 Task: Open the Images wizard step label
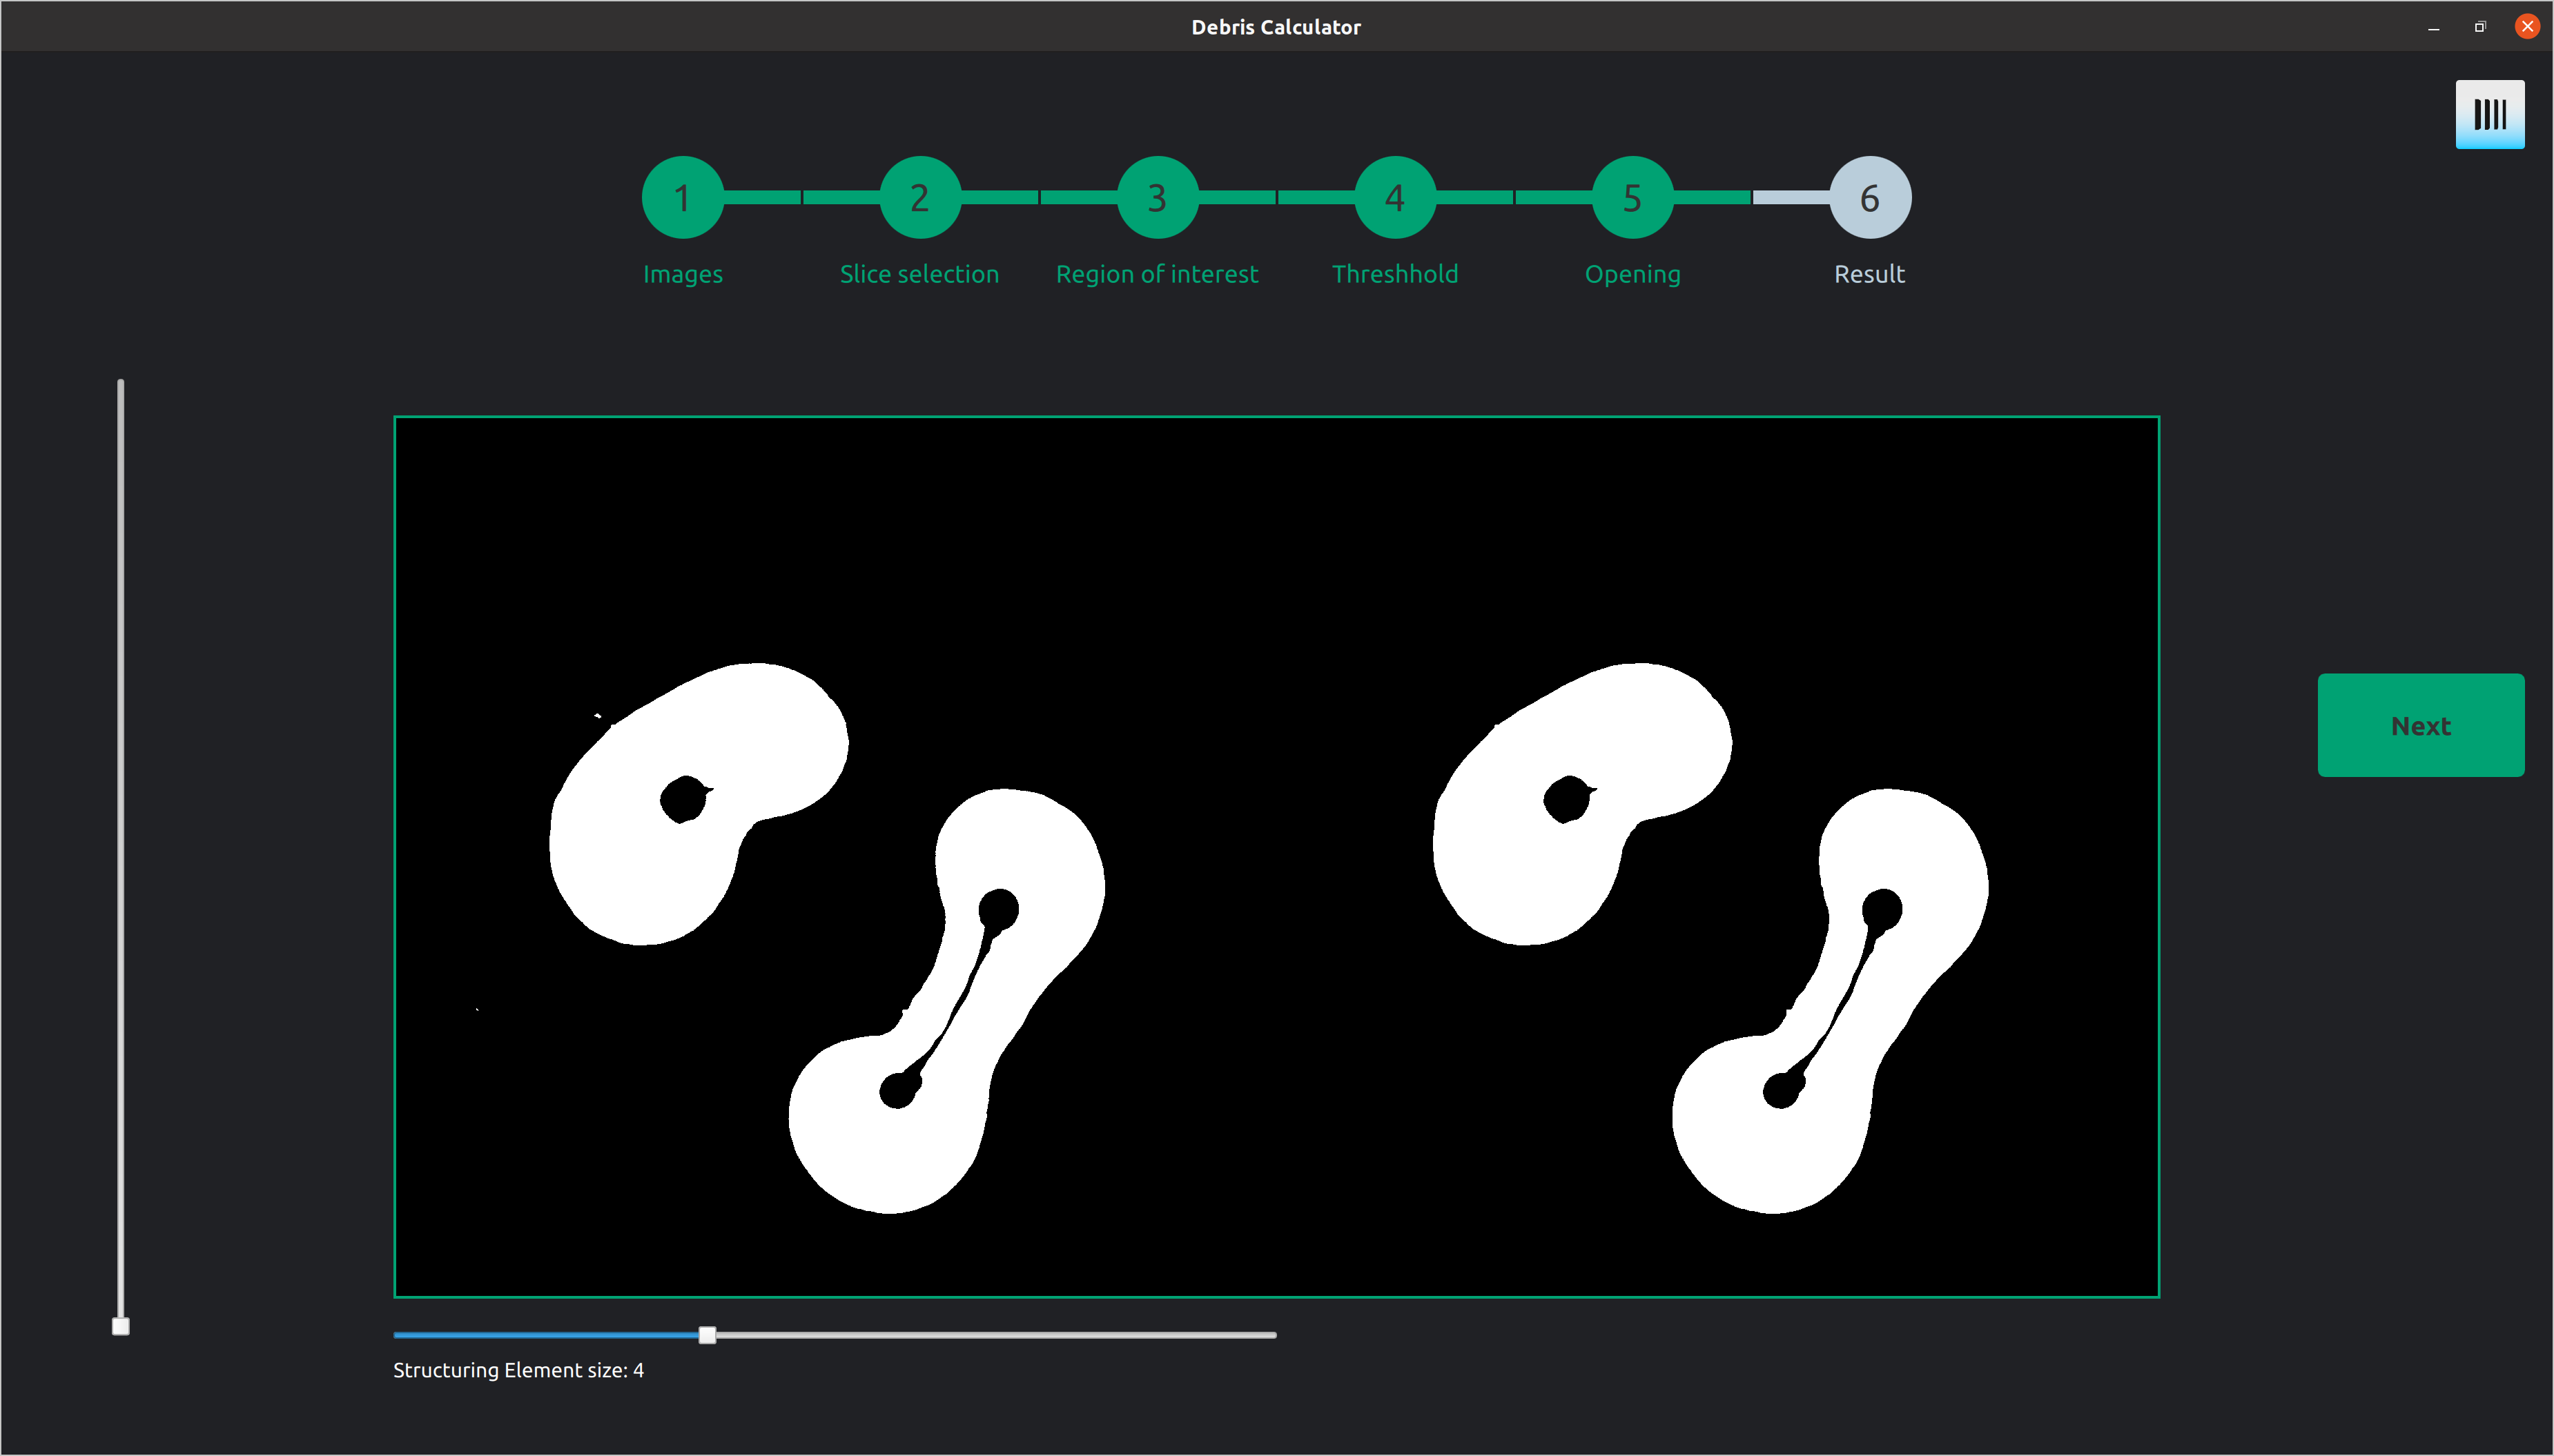pos(683,274)
